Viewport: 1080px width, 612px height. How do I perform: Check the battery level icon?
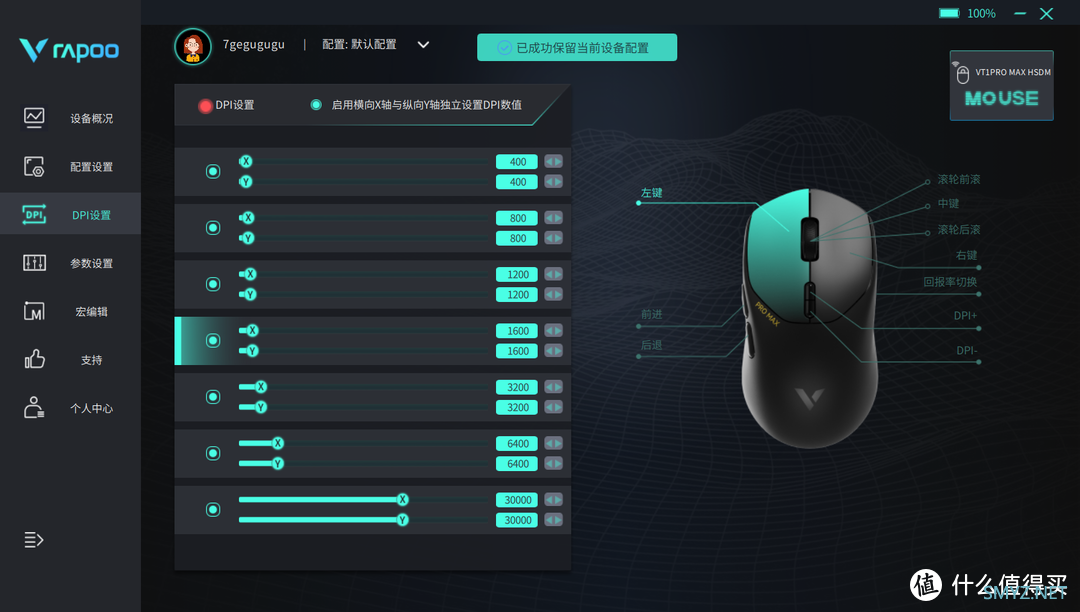[949, 13]
